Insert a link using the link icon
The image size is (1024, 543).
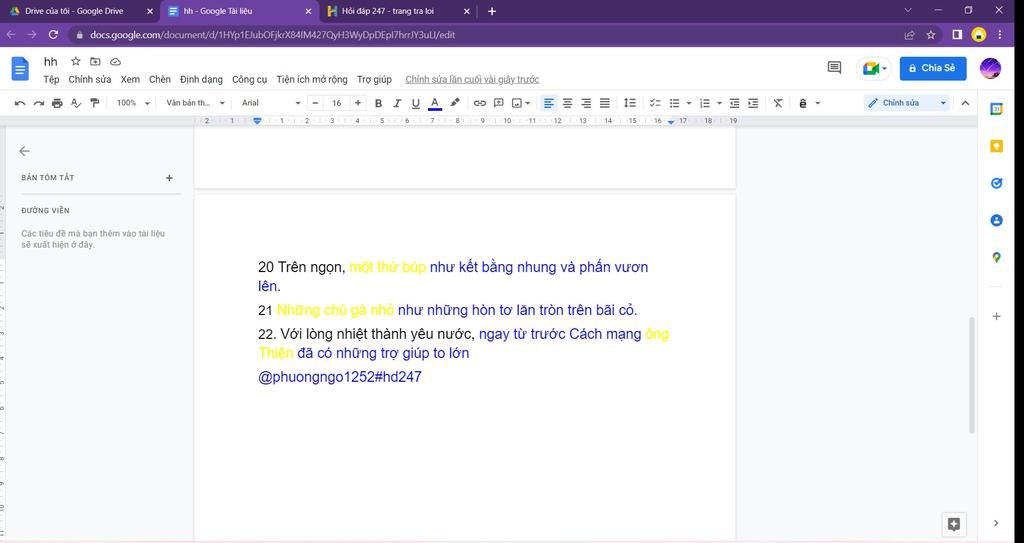(480, 103)
